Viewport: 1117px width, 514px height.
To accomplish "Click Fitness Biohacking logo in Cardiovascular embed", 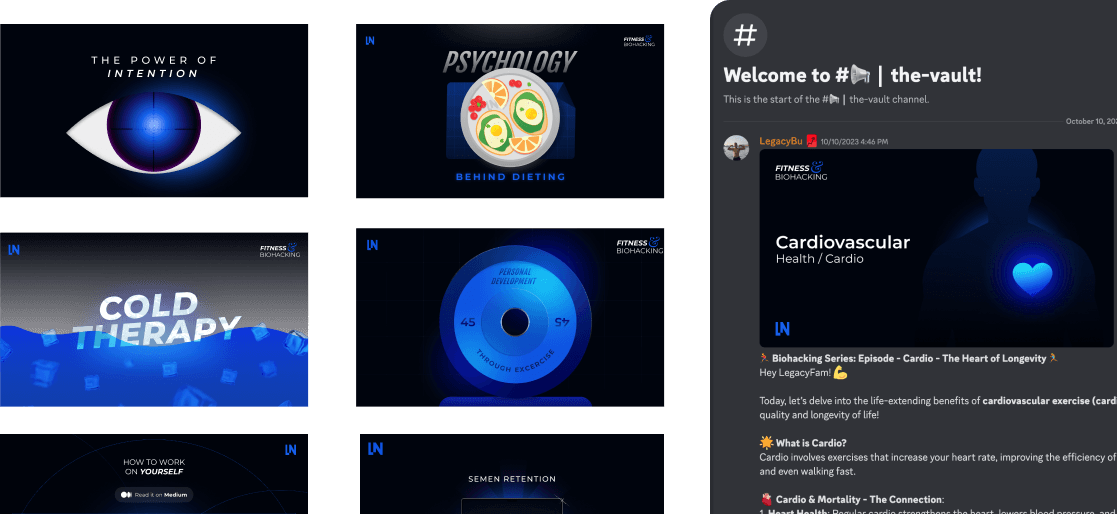I will pos(801,171).
